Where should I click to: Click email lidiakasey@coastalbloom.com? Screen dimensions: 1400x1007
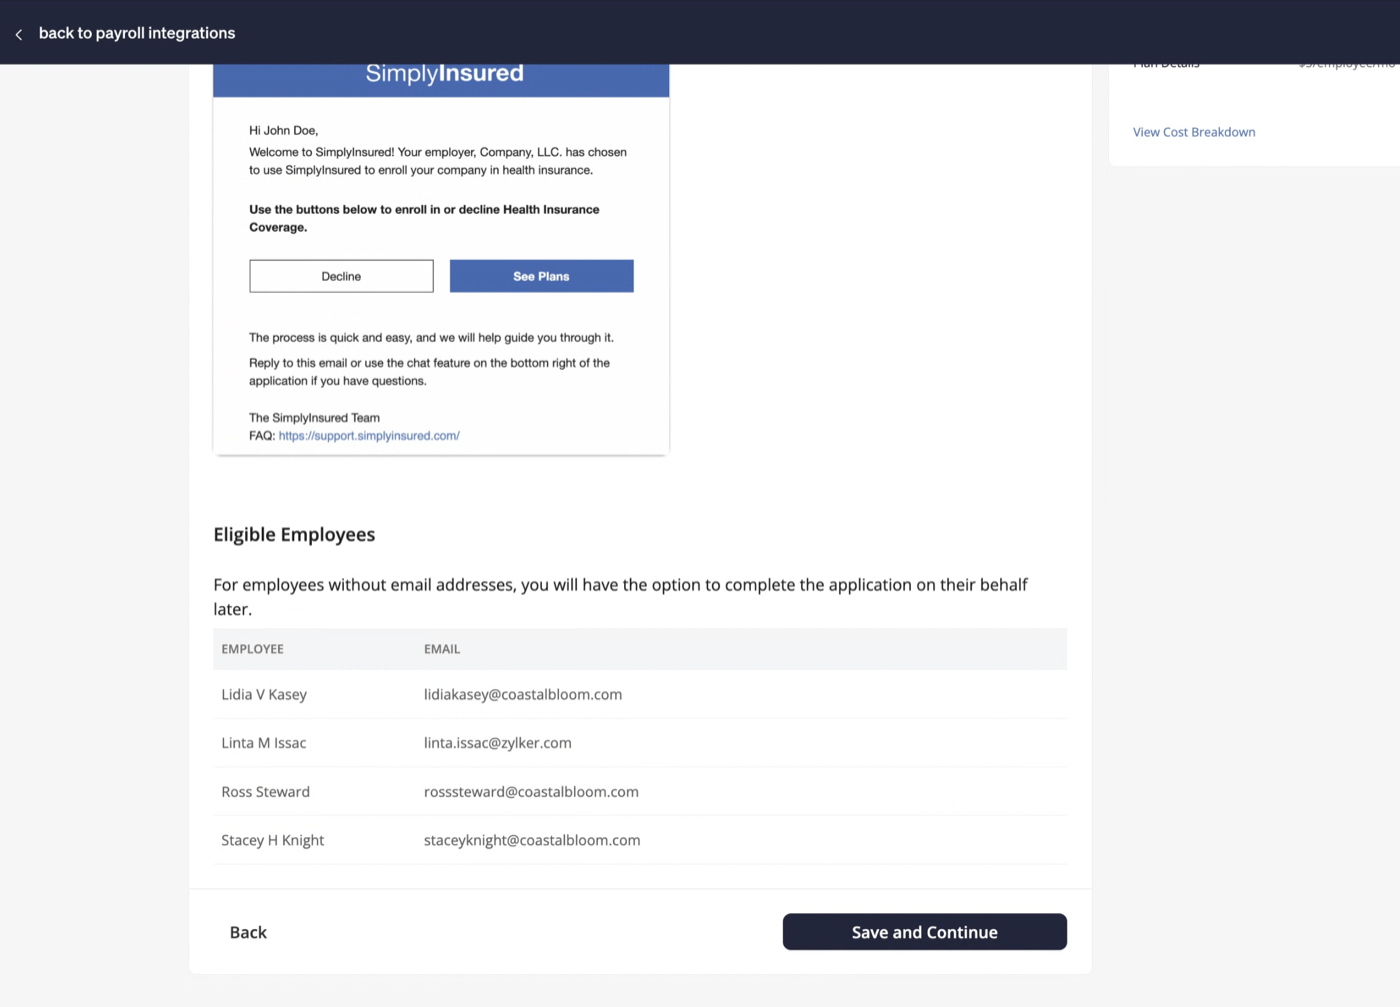tap(523, 694)
